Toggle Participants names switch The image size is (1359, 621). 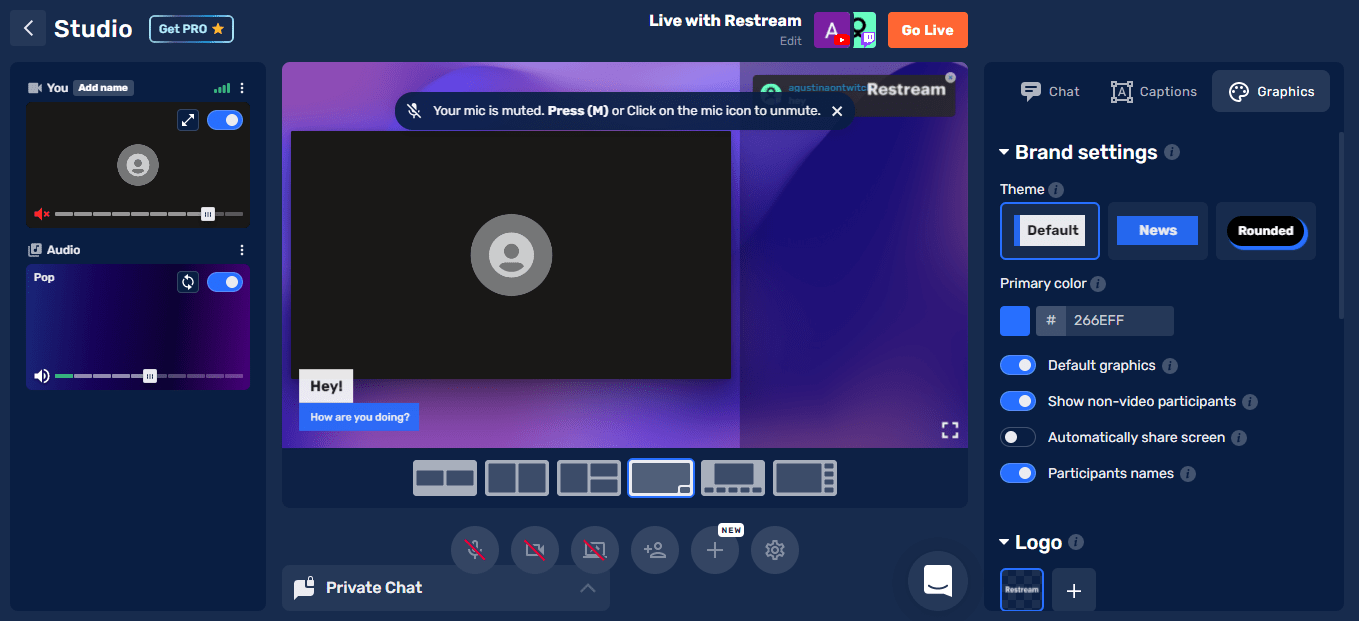[x=1018, y=474]
